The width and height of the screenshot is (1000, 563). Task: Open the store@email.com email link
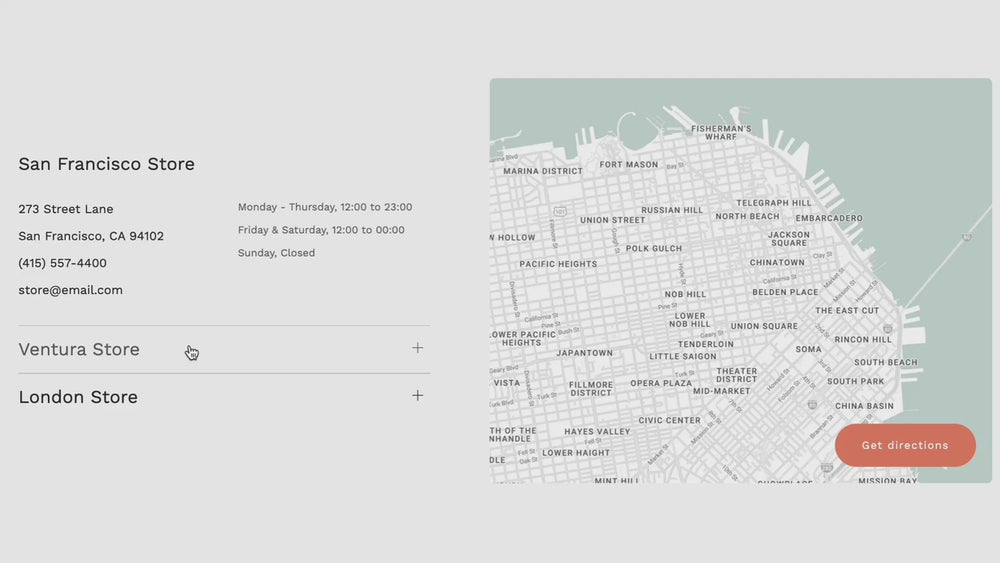pos(70,290)
